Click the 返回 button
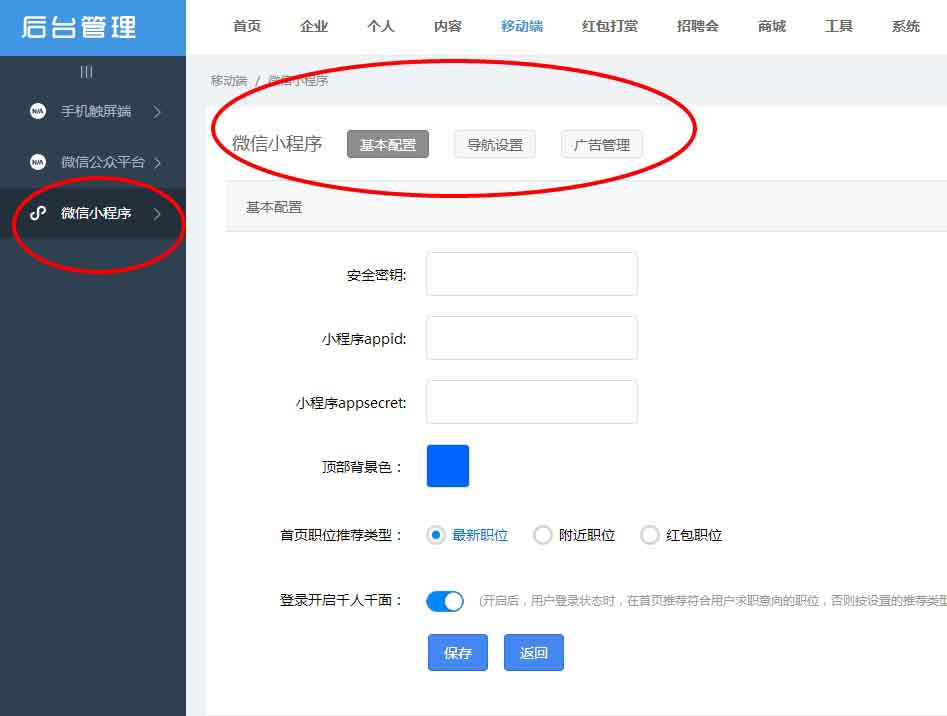Image resolution: width=947 pixels, height=716 pixels. pos(534,652)
